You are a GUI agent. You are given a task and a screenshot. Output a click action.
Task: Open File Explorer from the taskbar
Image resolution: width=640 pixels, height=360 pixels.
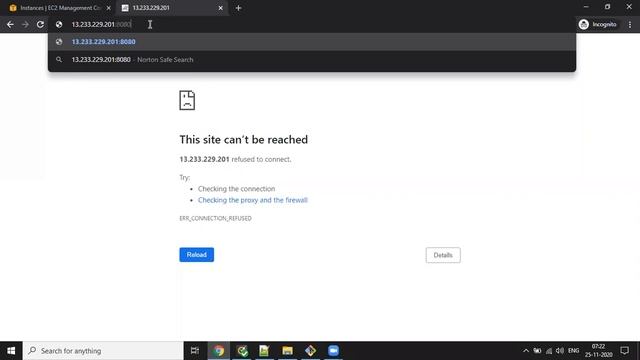coord(287,351)
